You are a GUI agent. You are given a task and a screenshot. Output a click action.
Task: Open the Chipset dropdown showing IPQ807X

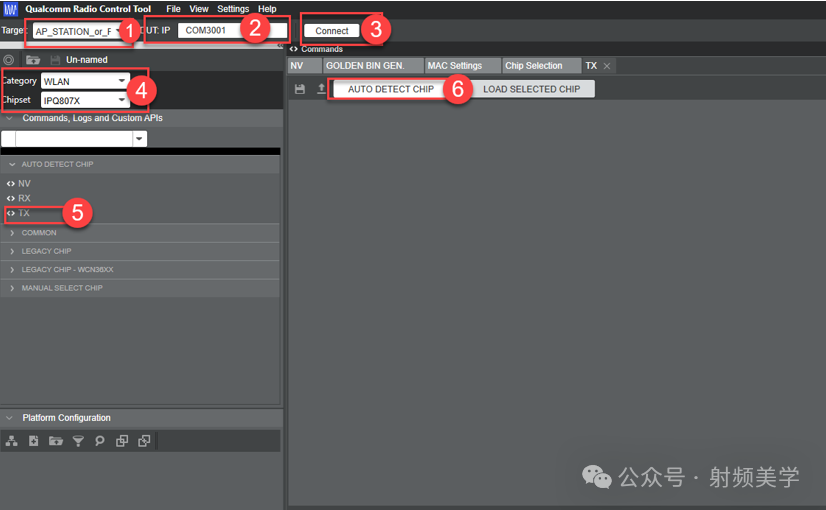tap(85, 100)
